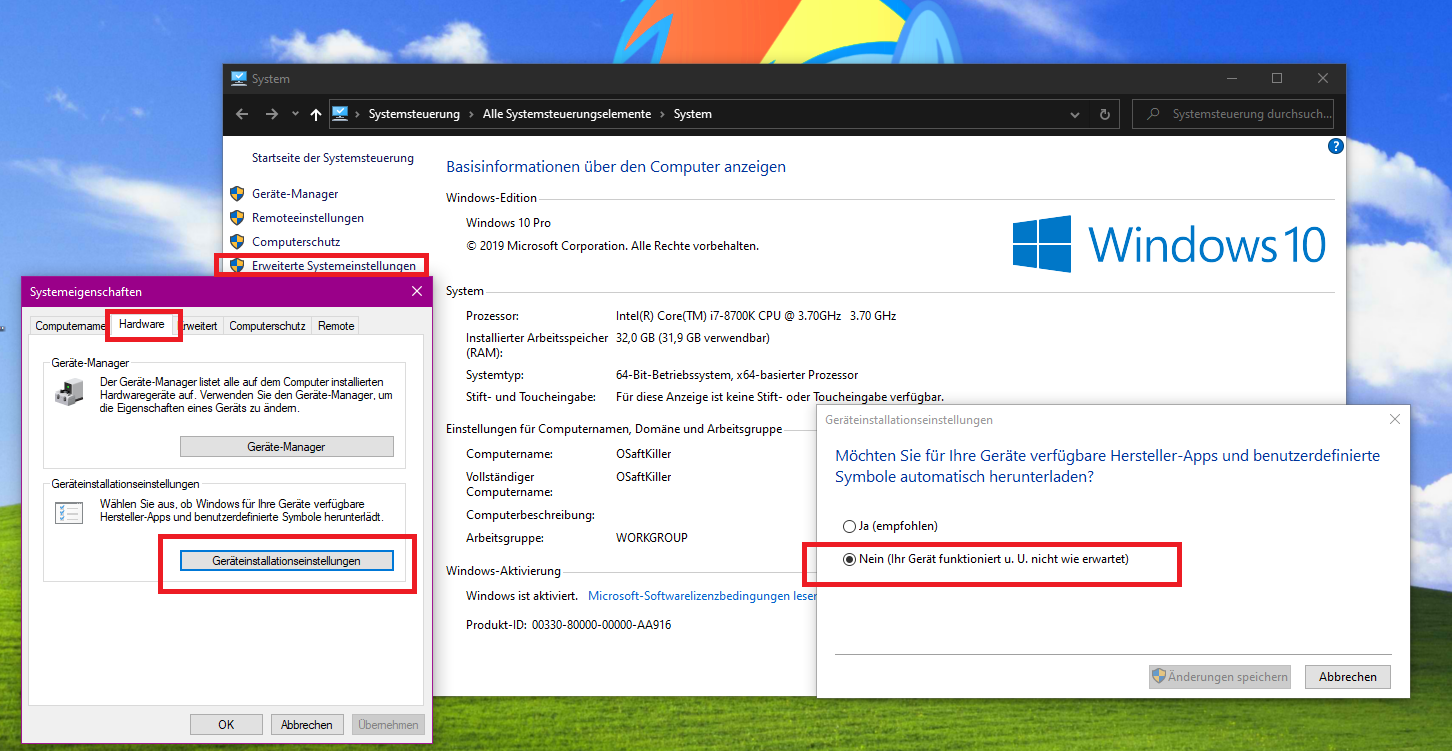The width and height of the screenshot is (1452, 751).
Task: Click WORKGROUP Arbeitsgruppe value
Action: (x=652, y=538)
